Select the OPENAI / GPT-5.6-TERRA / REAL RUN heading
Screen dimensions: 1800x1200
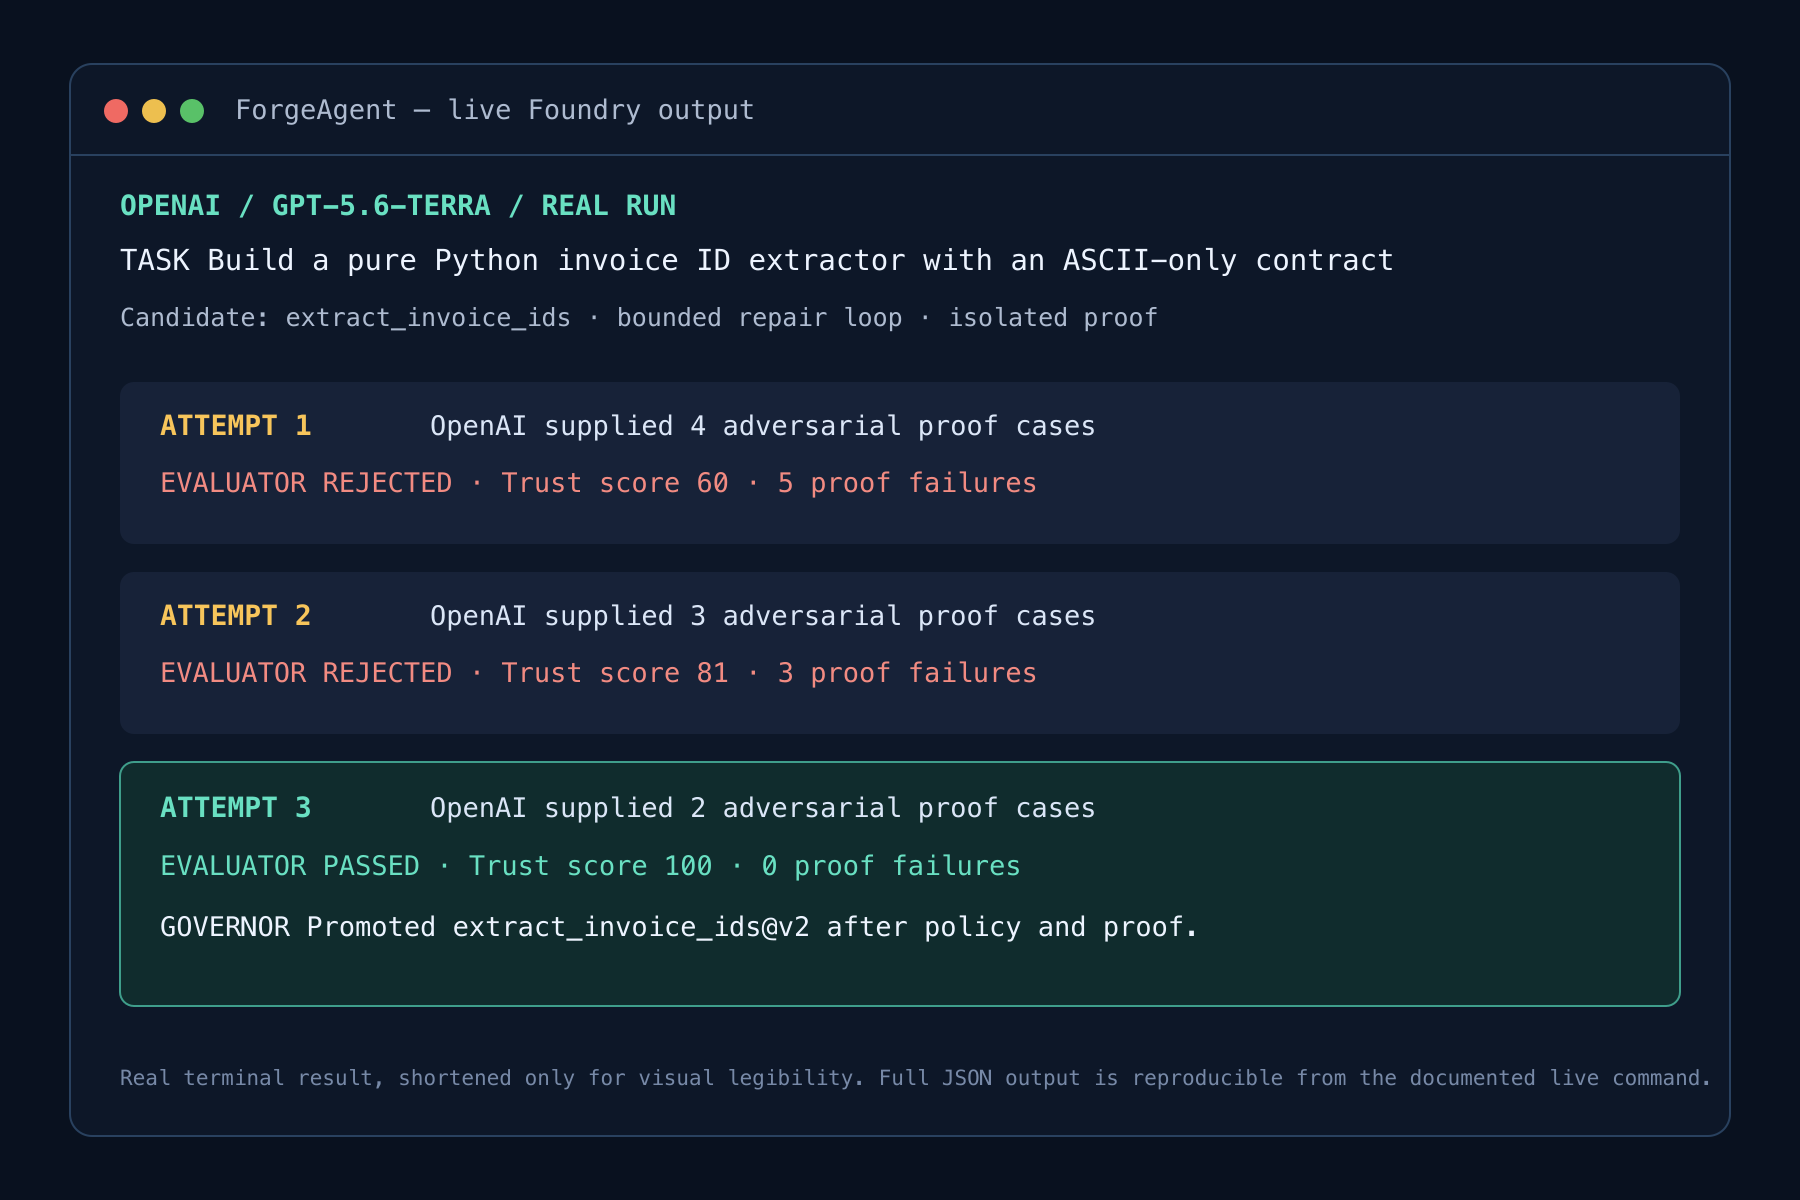[398, 205]
